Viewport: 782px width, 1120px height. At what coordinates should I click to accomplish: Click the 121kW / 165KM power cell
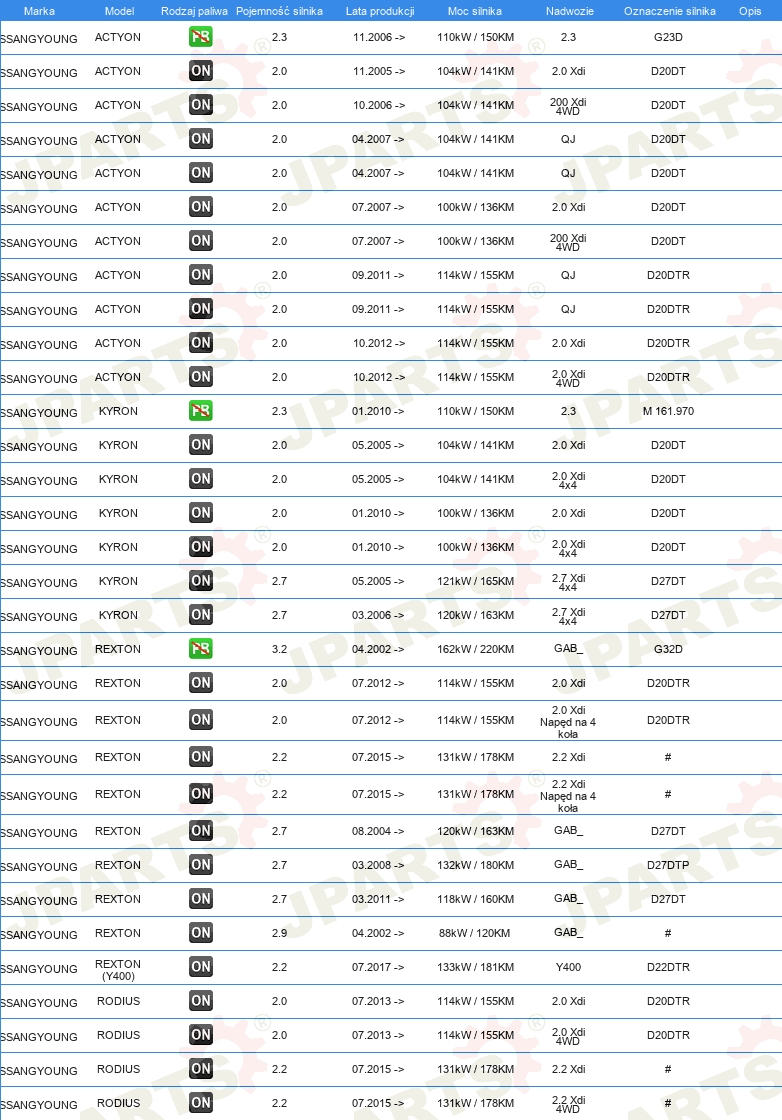pos(476,581)
